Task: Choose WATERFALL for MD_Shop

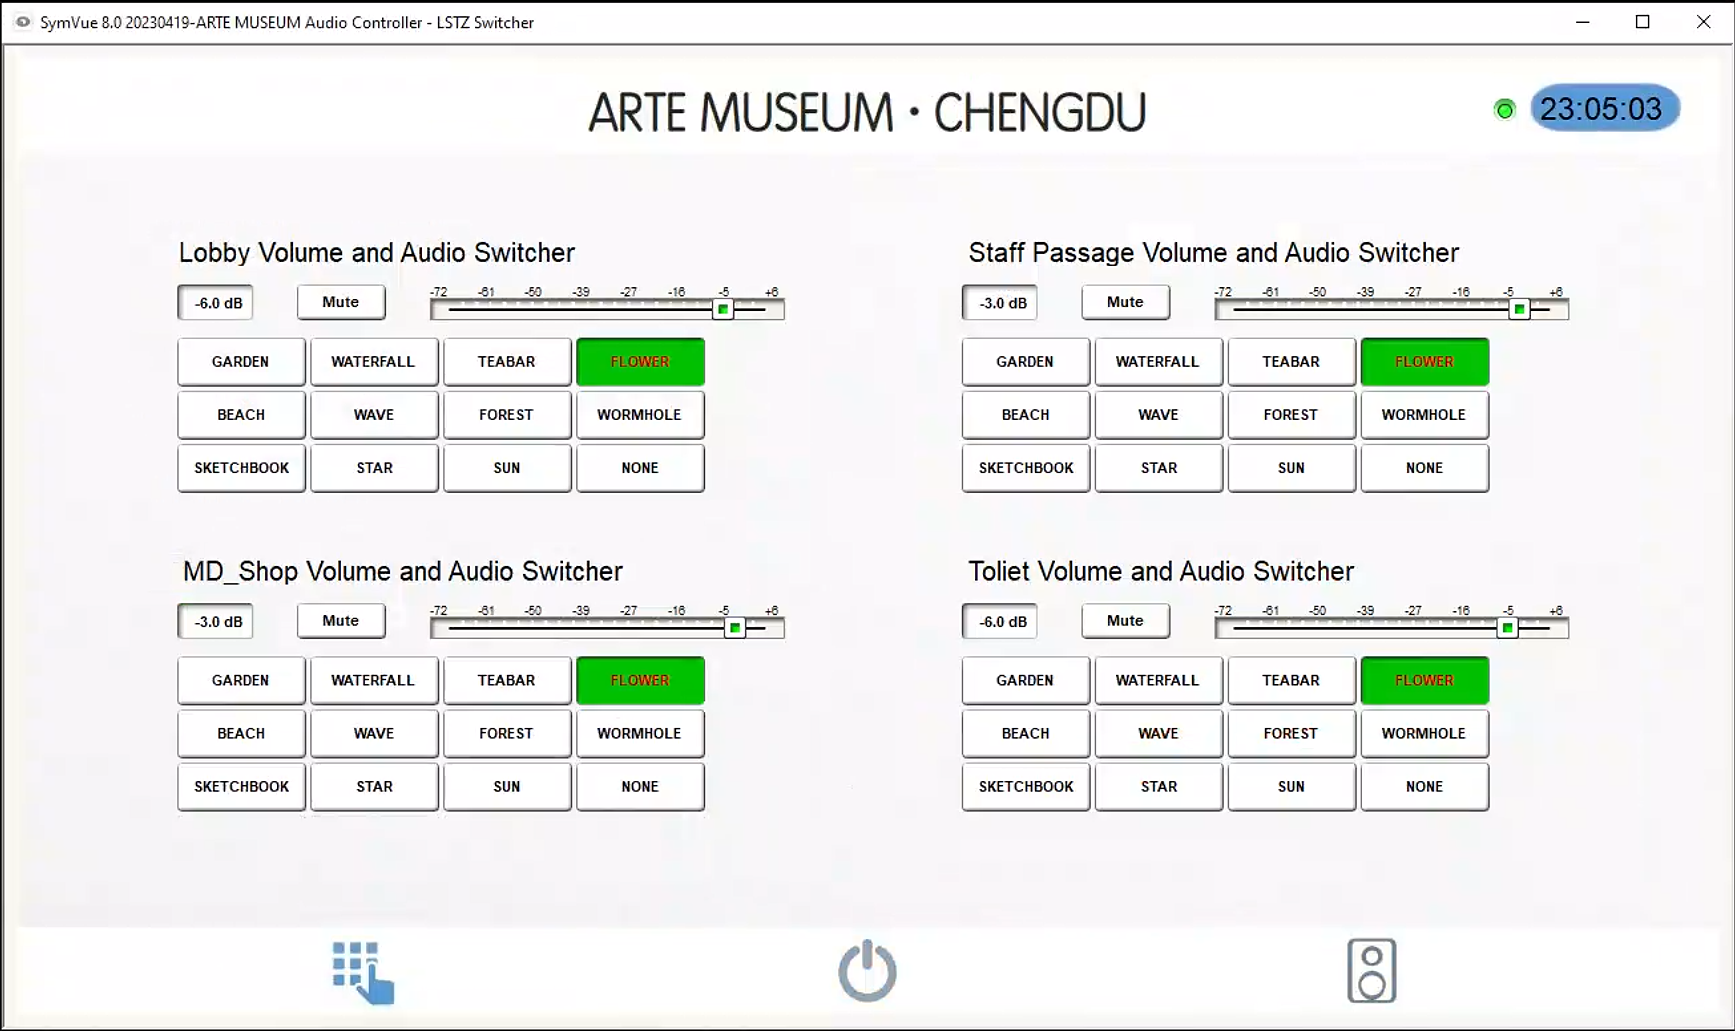Action: [374, 681]
